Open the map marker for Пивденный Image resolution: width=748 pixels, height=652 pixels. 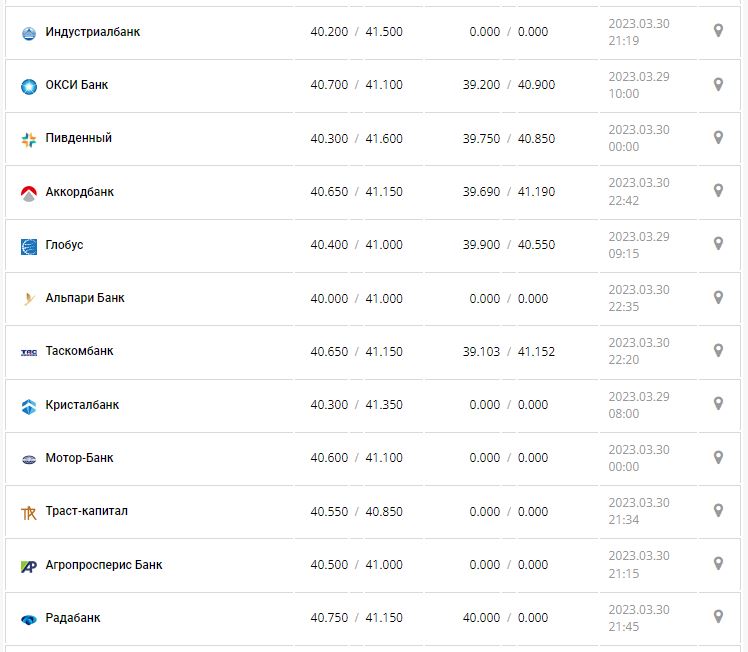click(718, 137)
